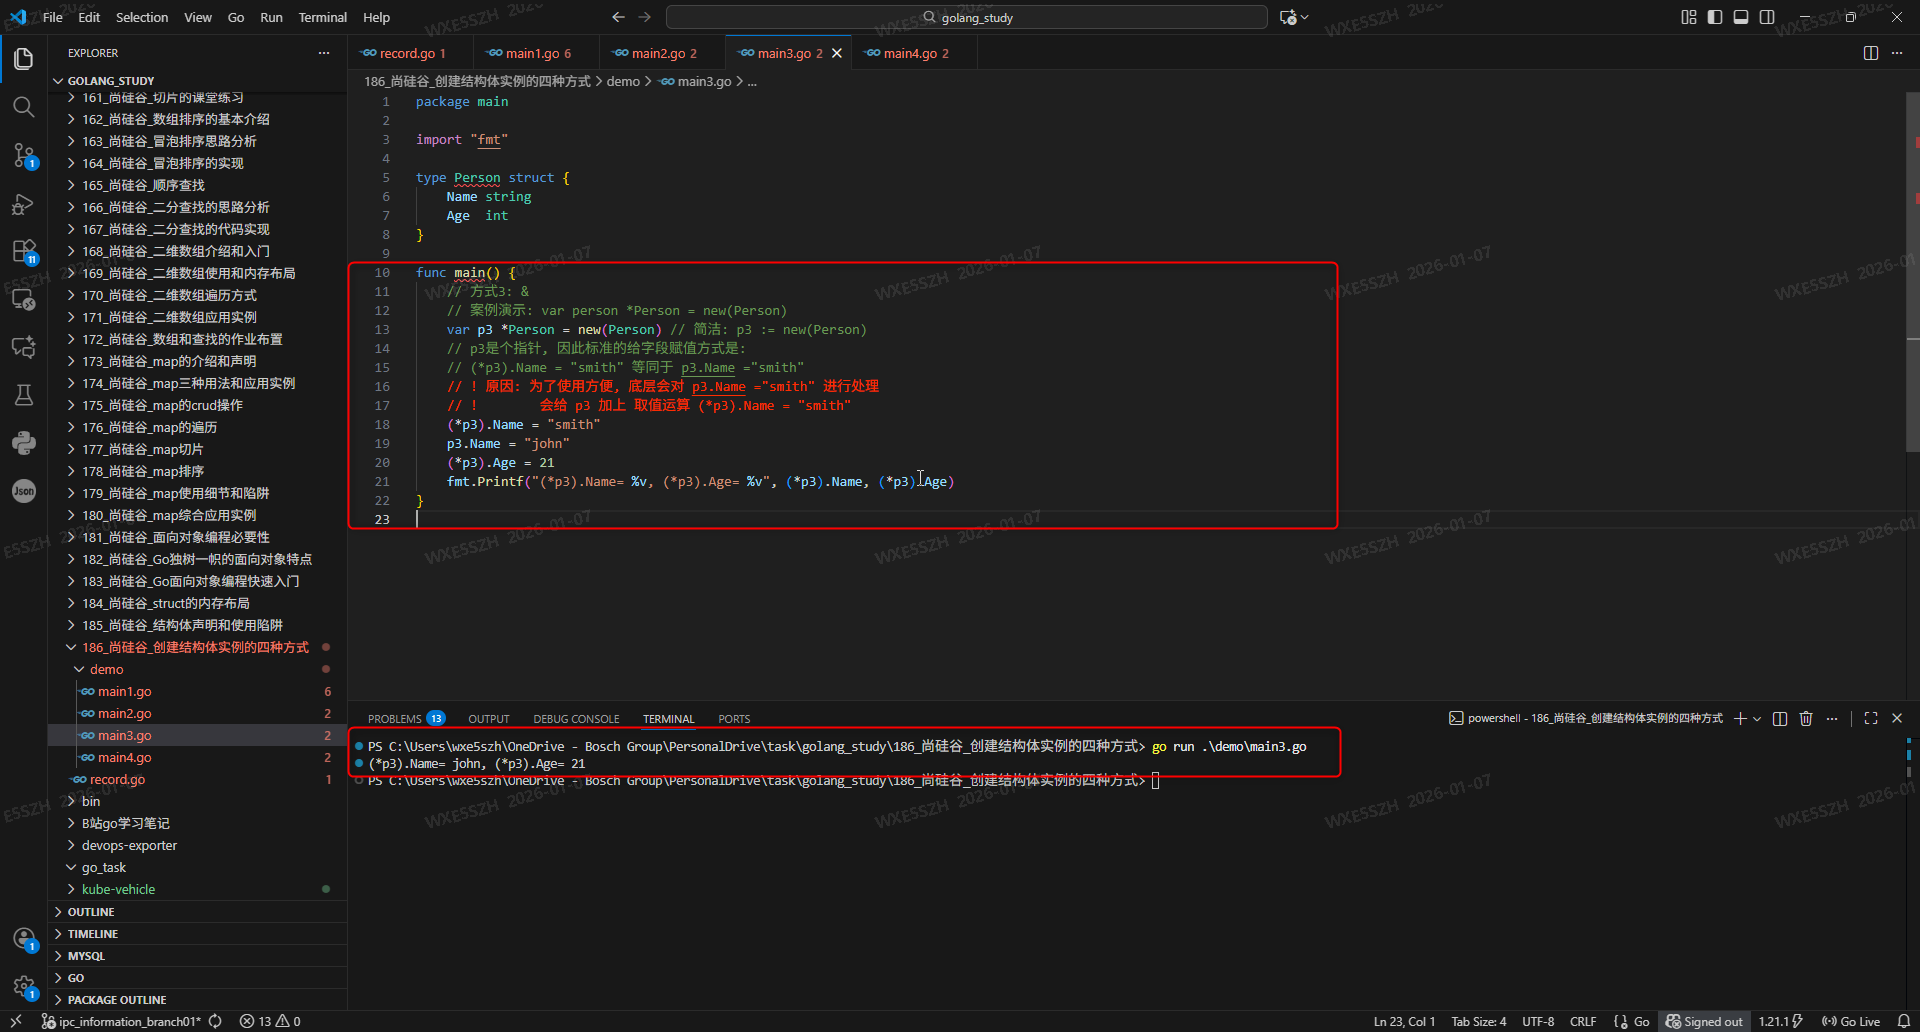1920x1032 pixels.
Task: Open the Search view in activity bar
Action: 24,107
